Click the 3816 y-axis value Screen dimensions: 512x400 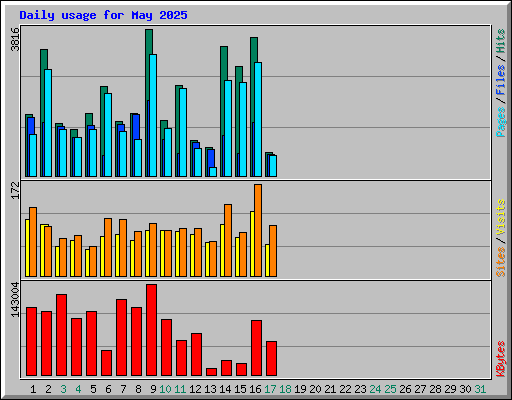15,39
